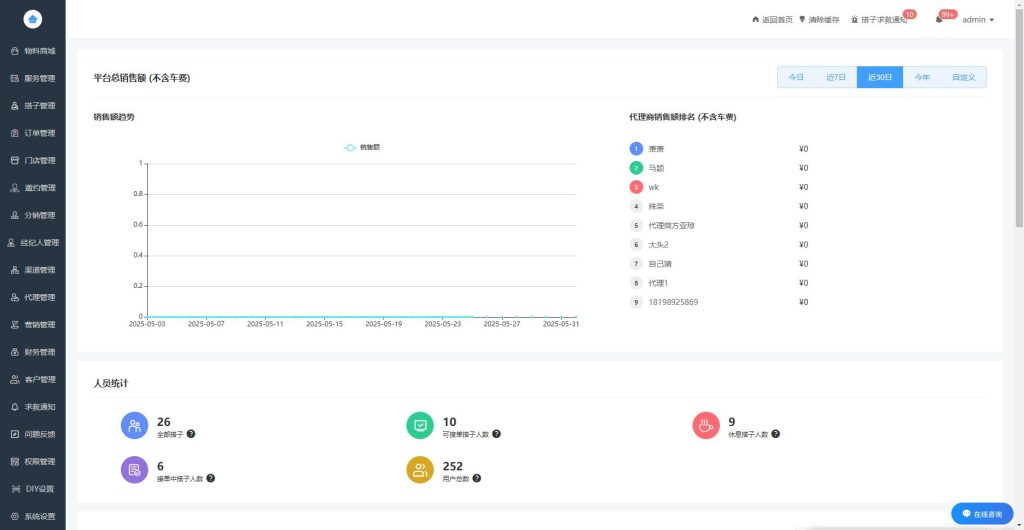Open the 搭子求救通知 alert with 10 badge
This screenshot has height=530, width=1024.
[x=879, y=20]
